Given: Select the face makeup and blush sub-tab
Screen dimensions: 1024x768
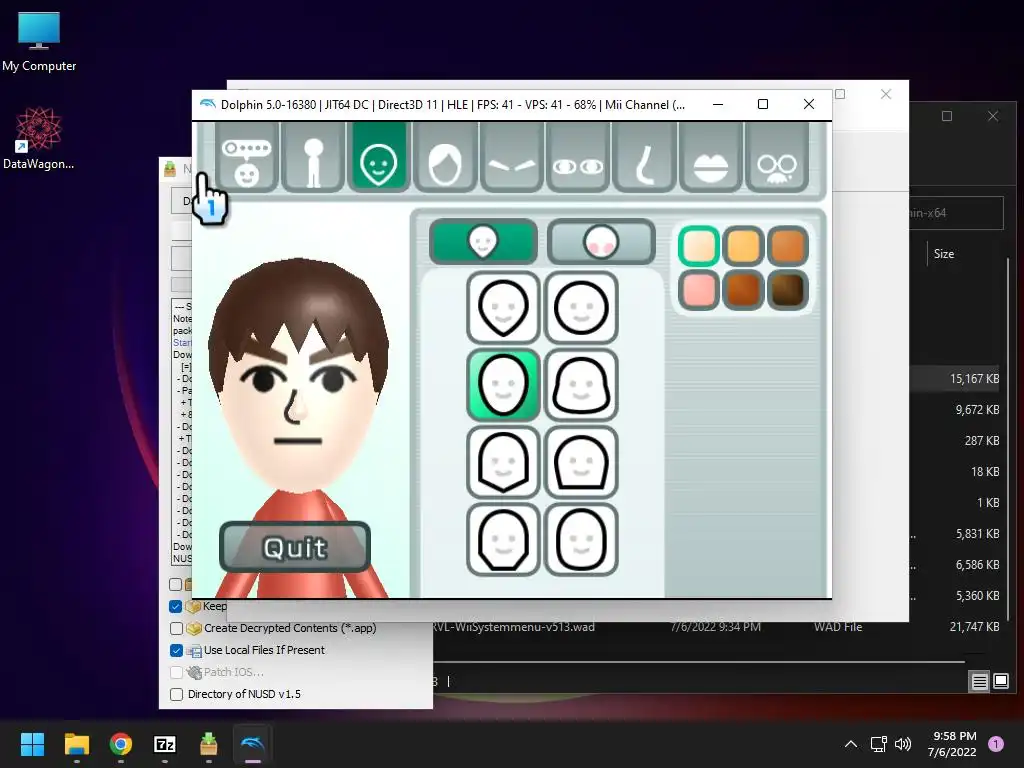Looking at the screenshot, I should point(601,242).
